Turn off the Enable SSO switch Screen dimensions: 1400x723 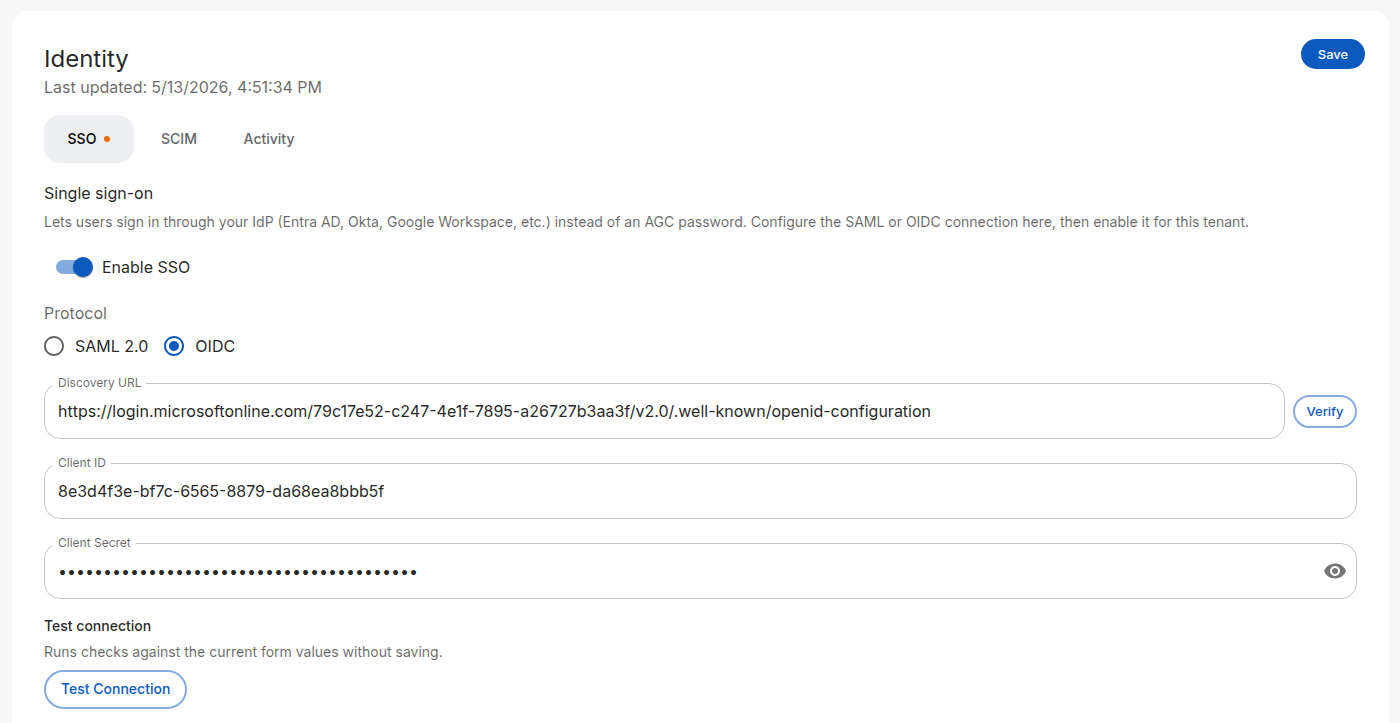74,267
